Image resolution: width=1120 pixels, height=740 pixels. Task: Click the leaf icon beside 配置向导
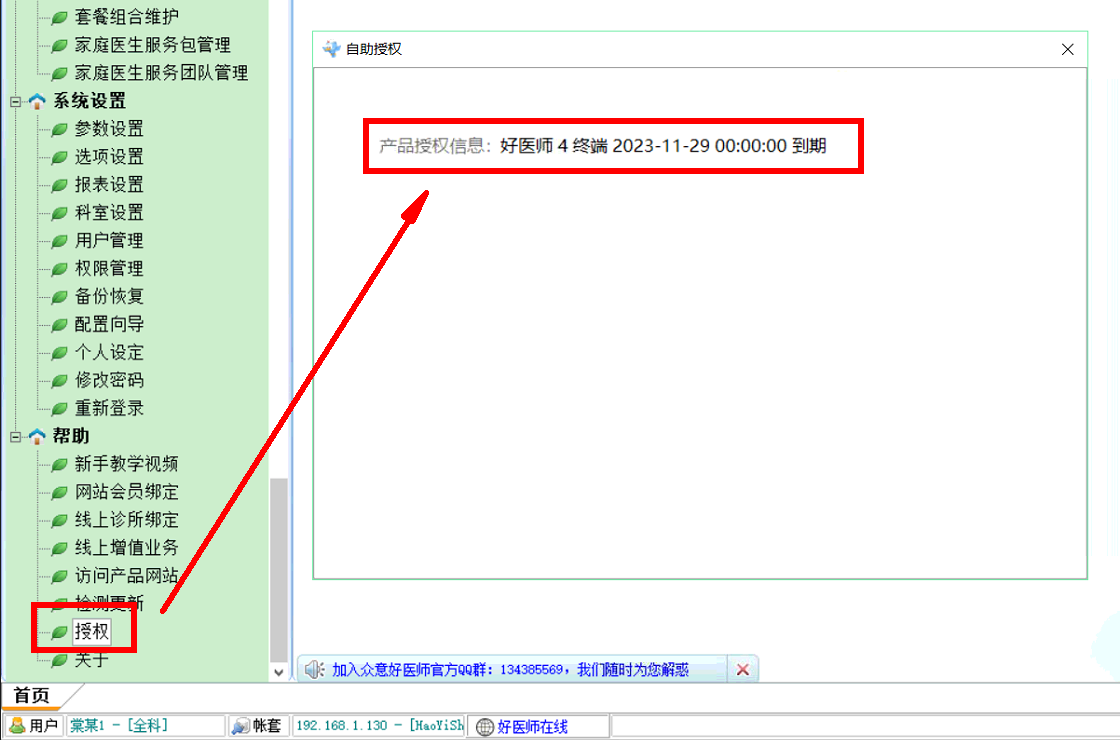tap(59, 325)
